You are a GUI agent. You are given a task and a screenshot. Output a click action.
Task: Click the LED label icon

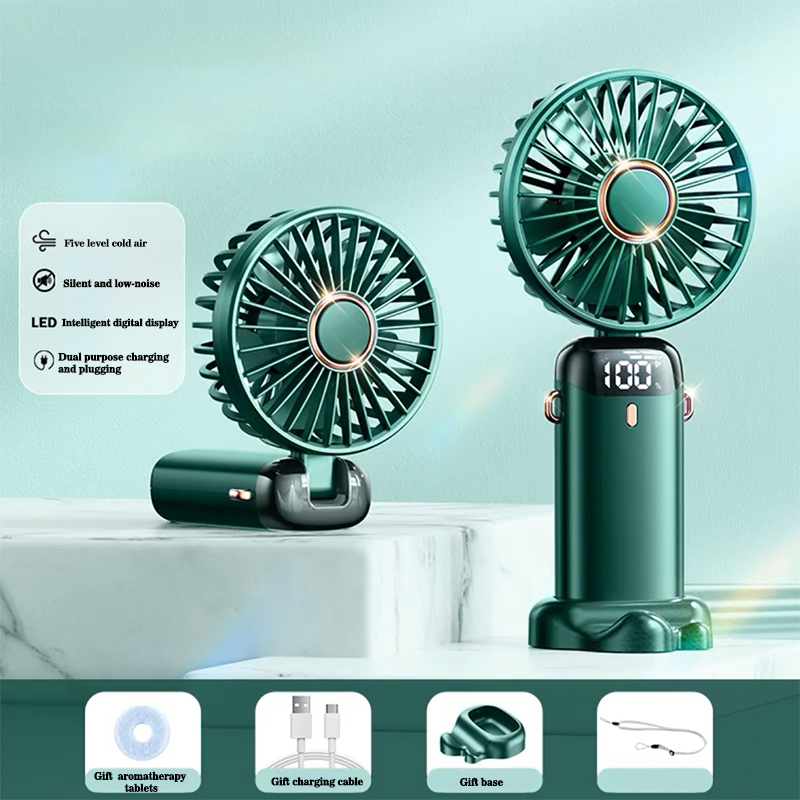point(44,322)
